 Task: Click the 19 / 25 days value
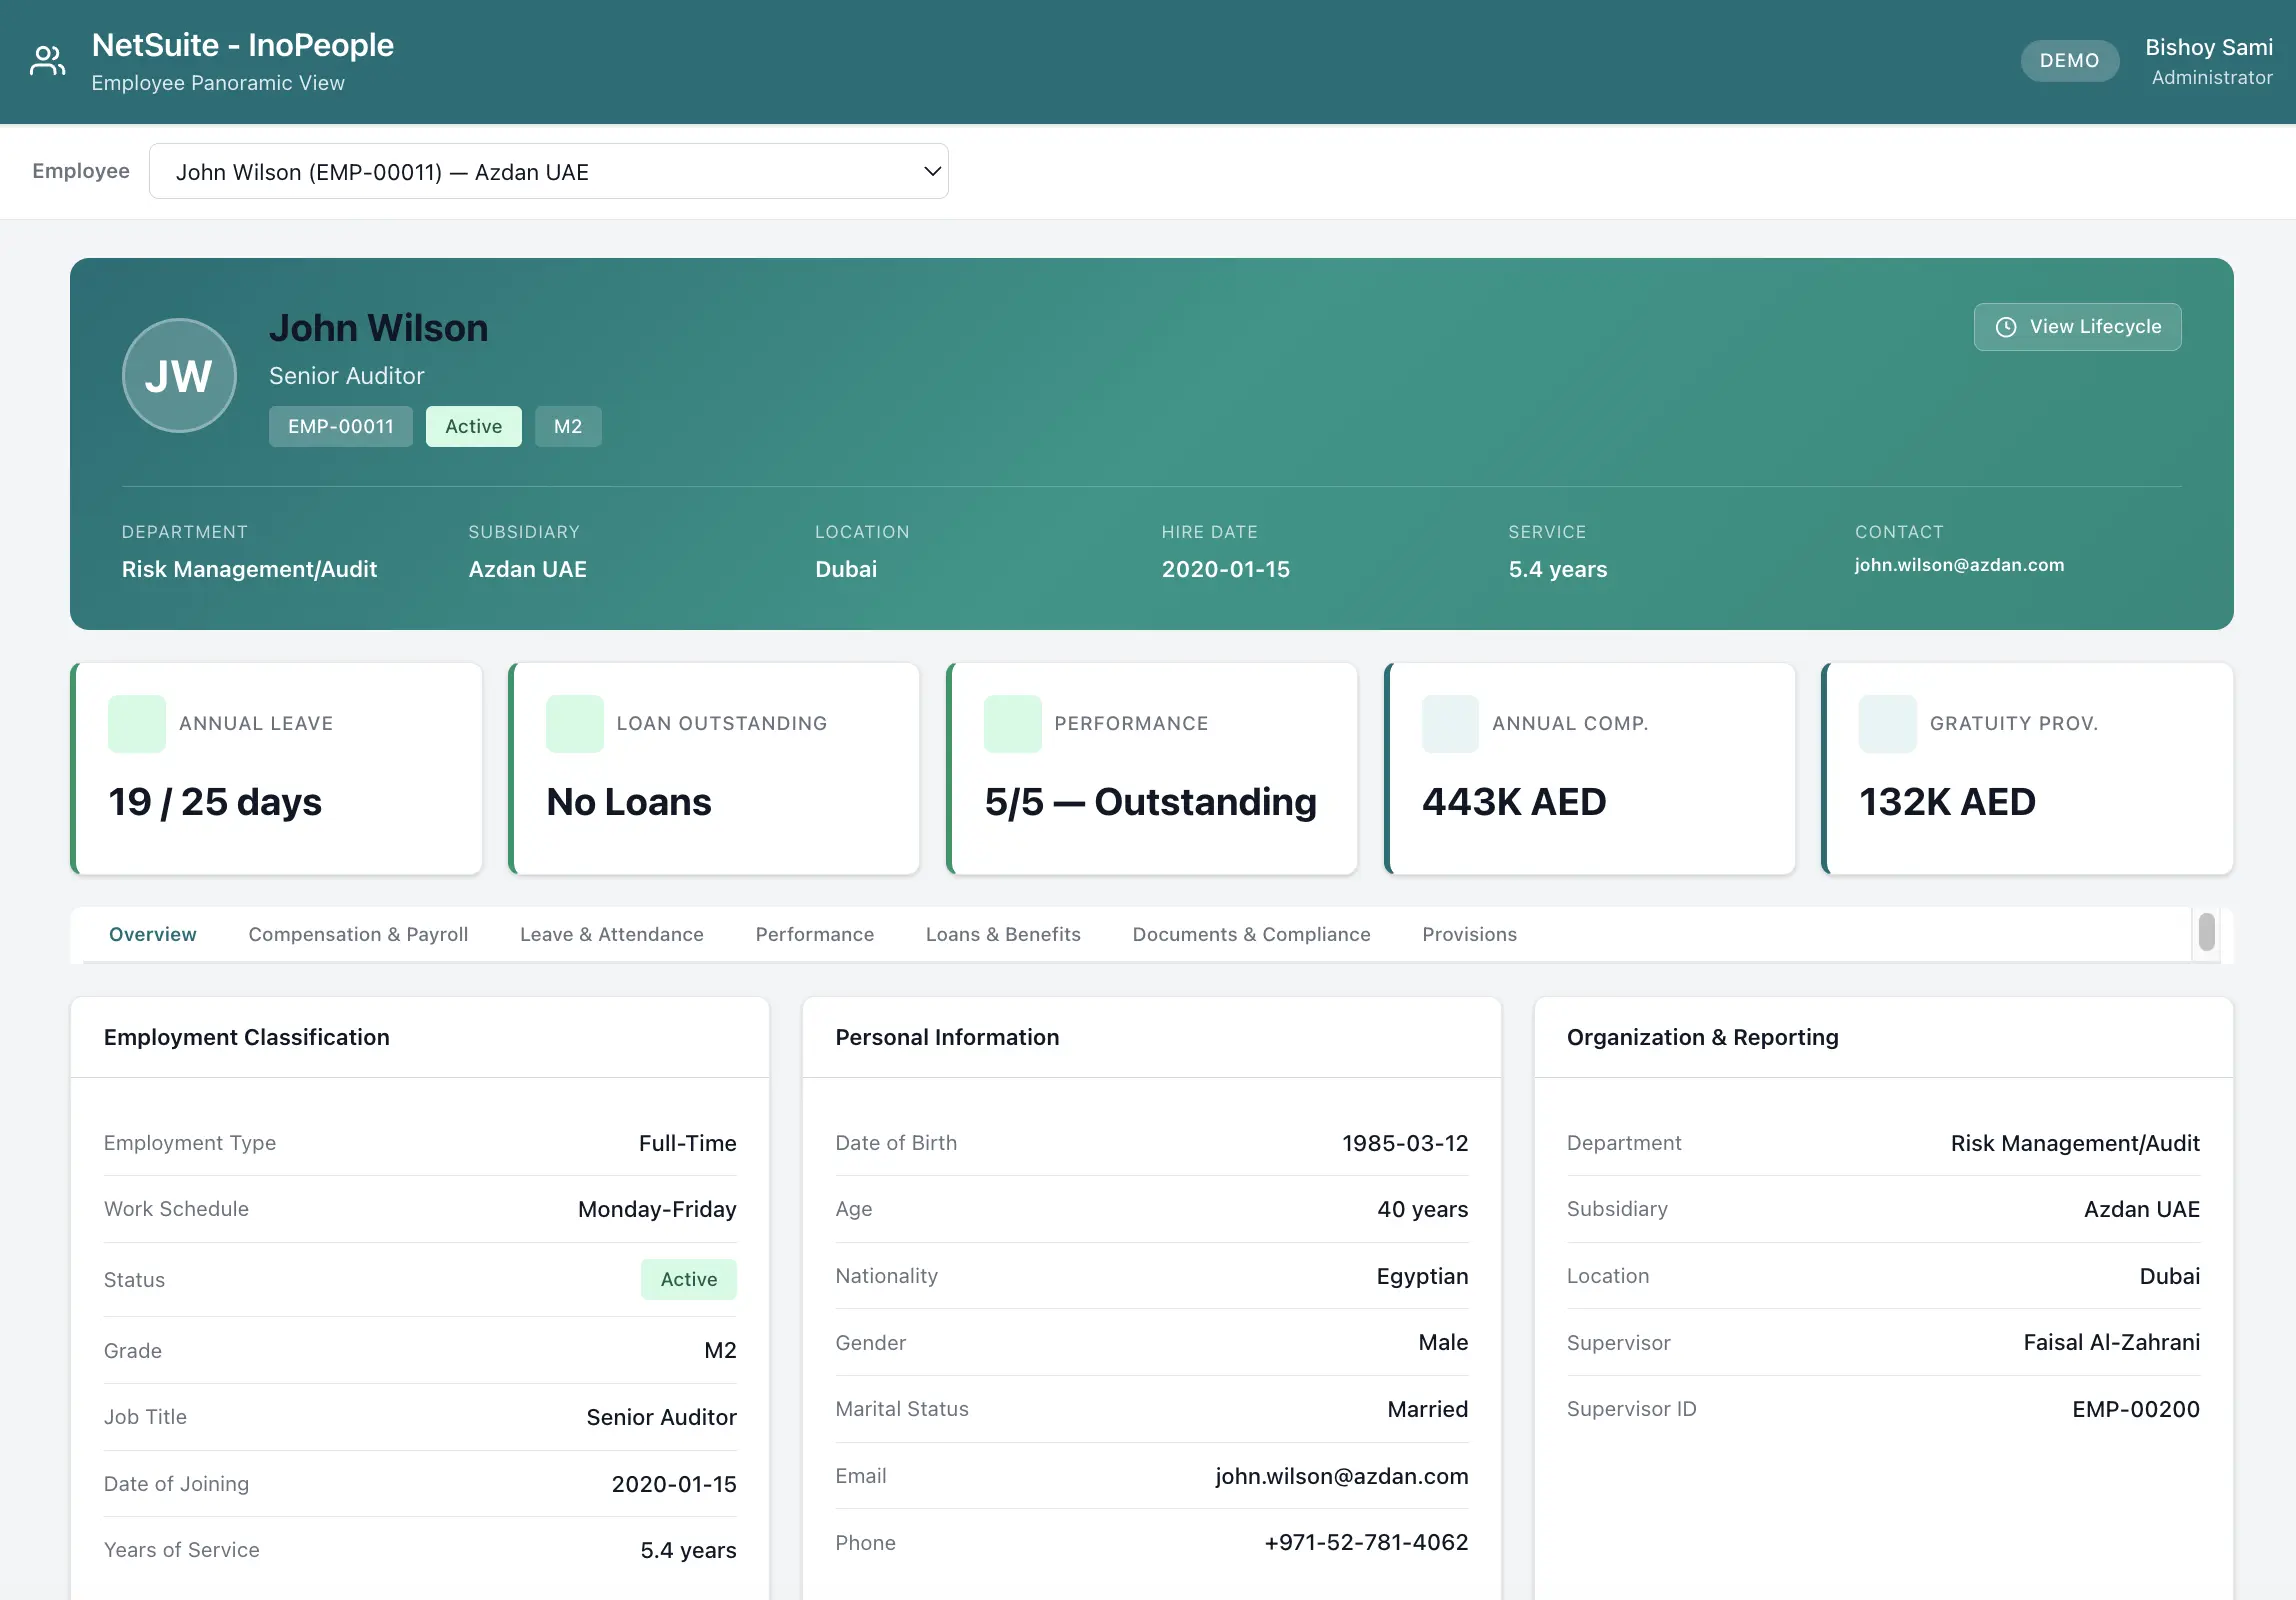215,802
